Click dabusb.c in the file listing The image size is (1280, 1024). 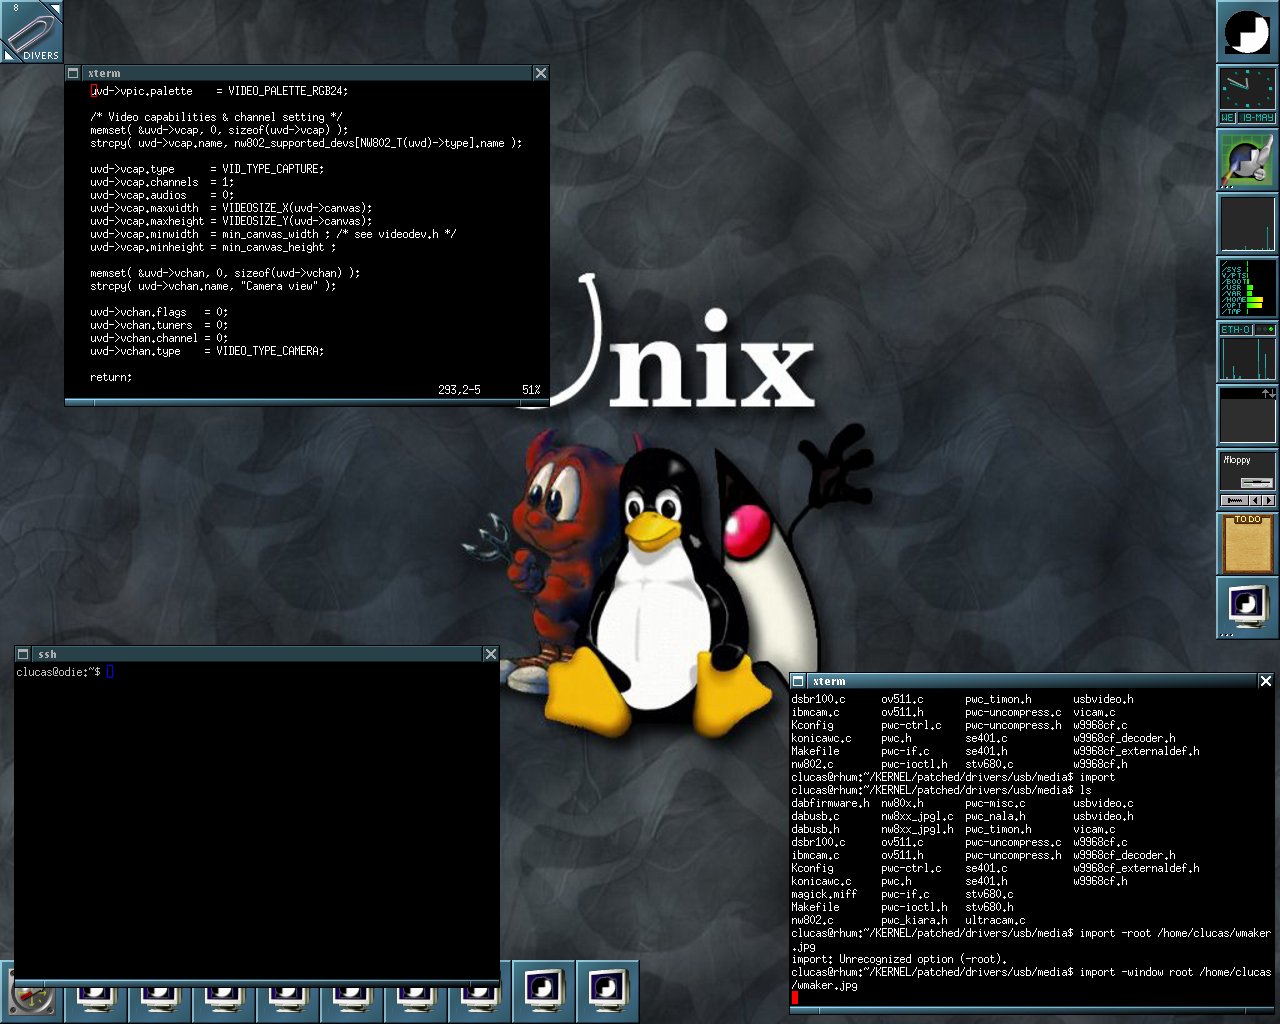pos(815,816)
